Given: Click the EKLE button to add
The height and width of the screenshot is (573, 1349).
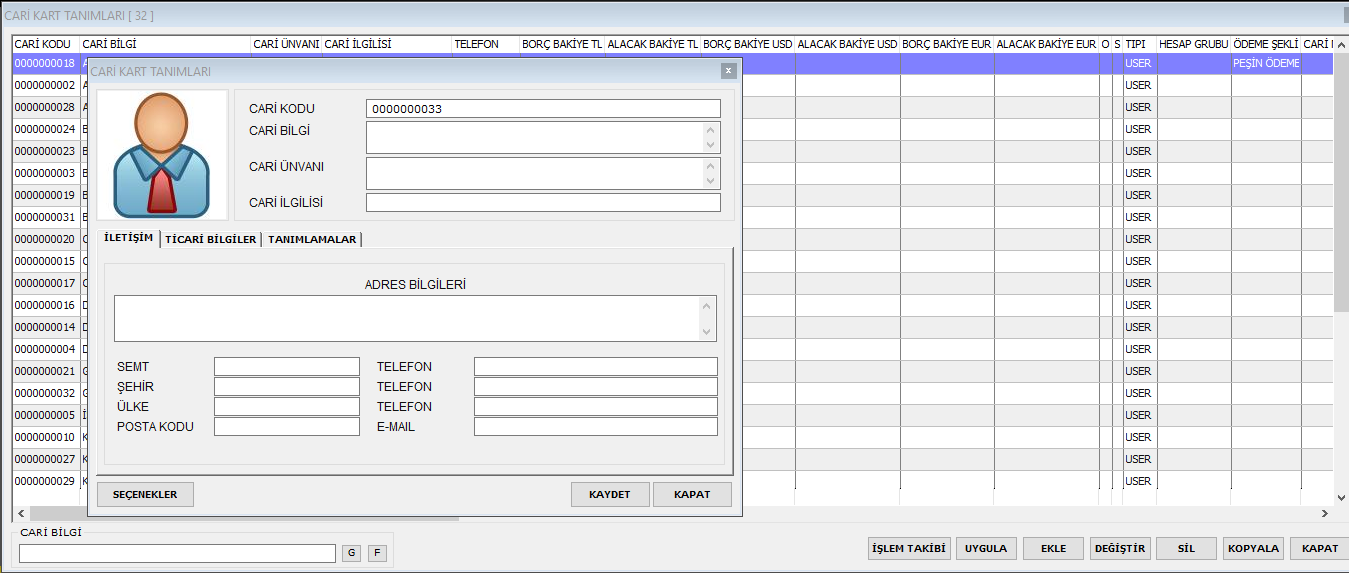Looking at the screenshot, I should pyautogui.click(x=1053, y=549).
